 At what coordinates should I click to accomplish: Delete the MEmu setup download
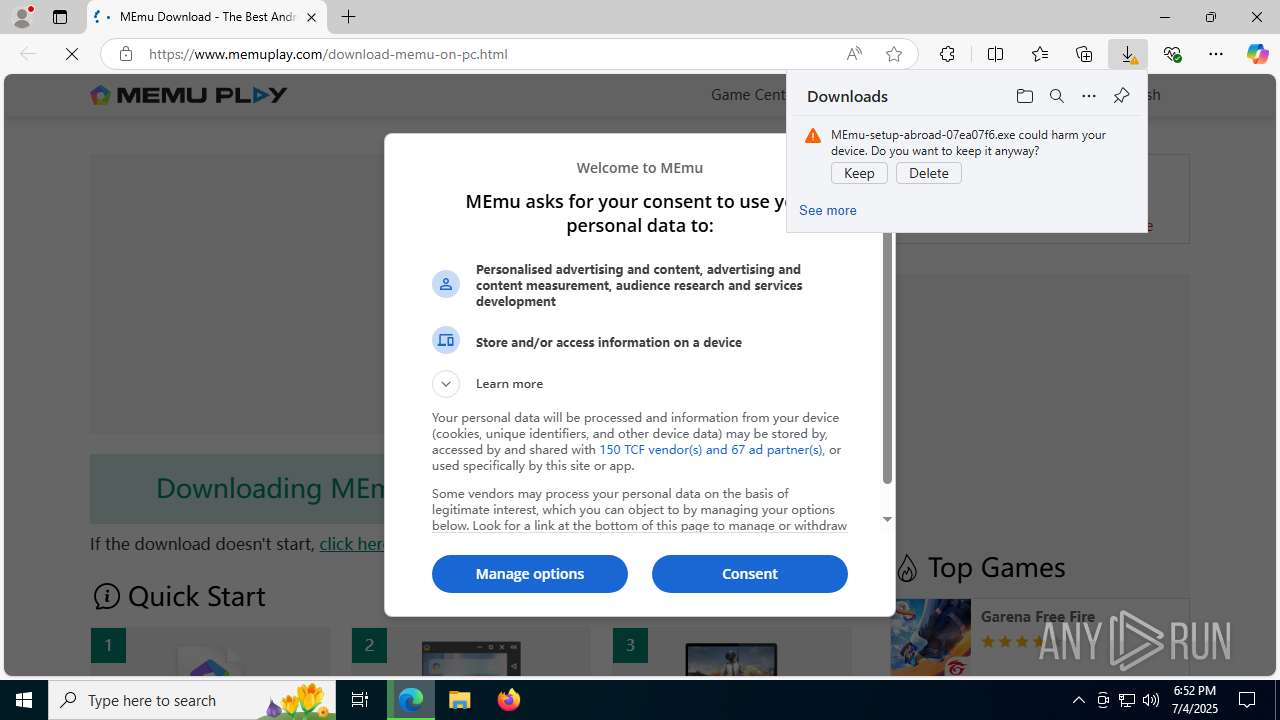(929, 173)
